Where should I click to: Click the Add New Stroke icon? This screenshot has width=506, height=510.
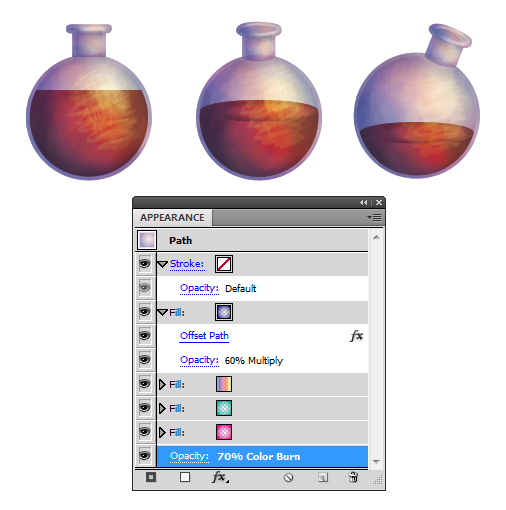(x=151, y=477)
